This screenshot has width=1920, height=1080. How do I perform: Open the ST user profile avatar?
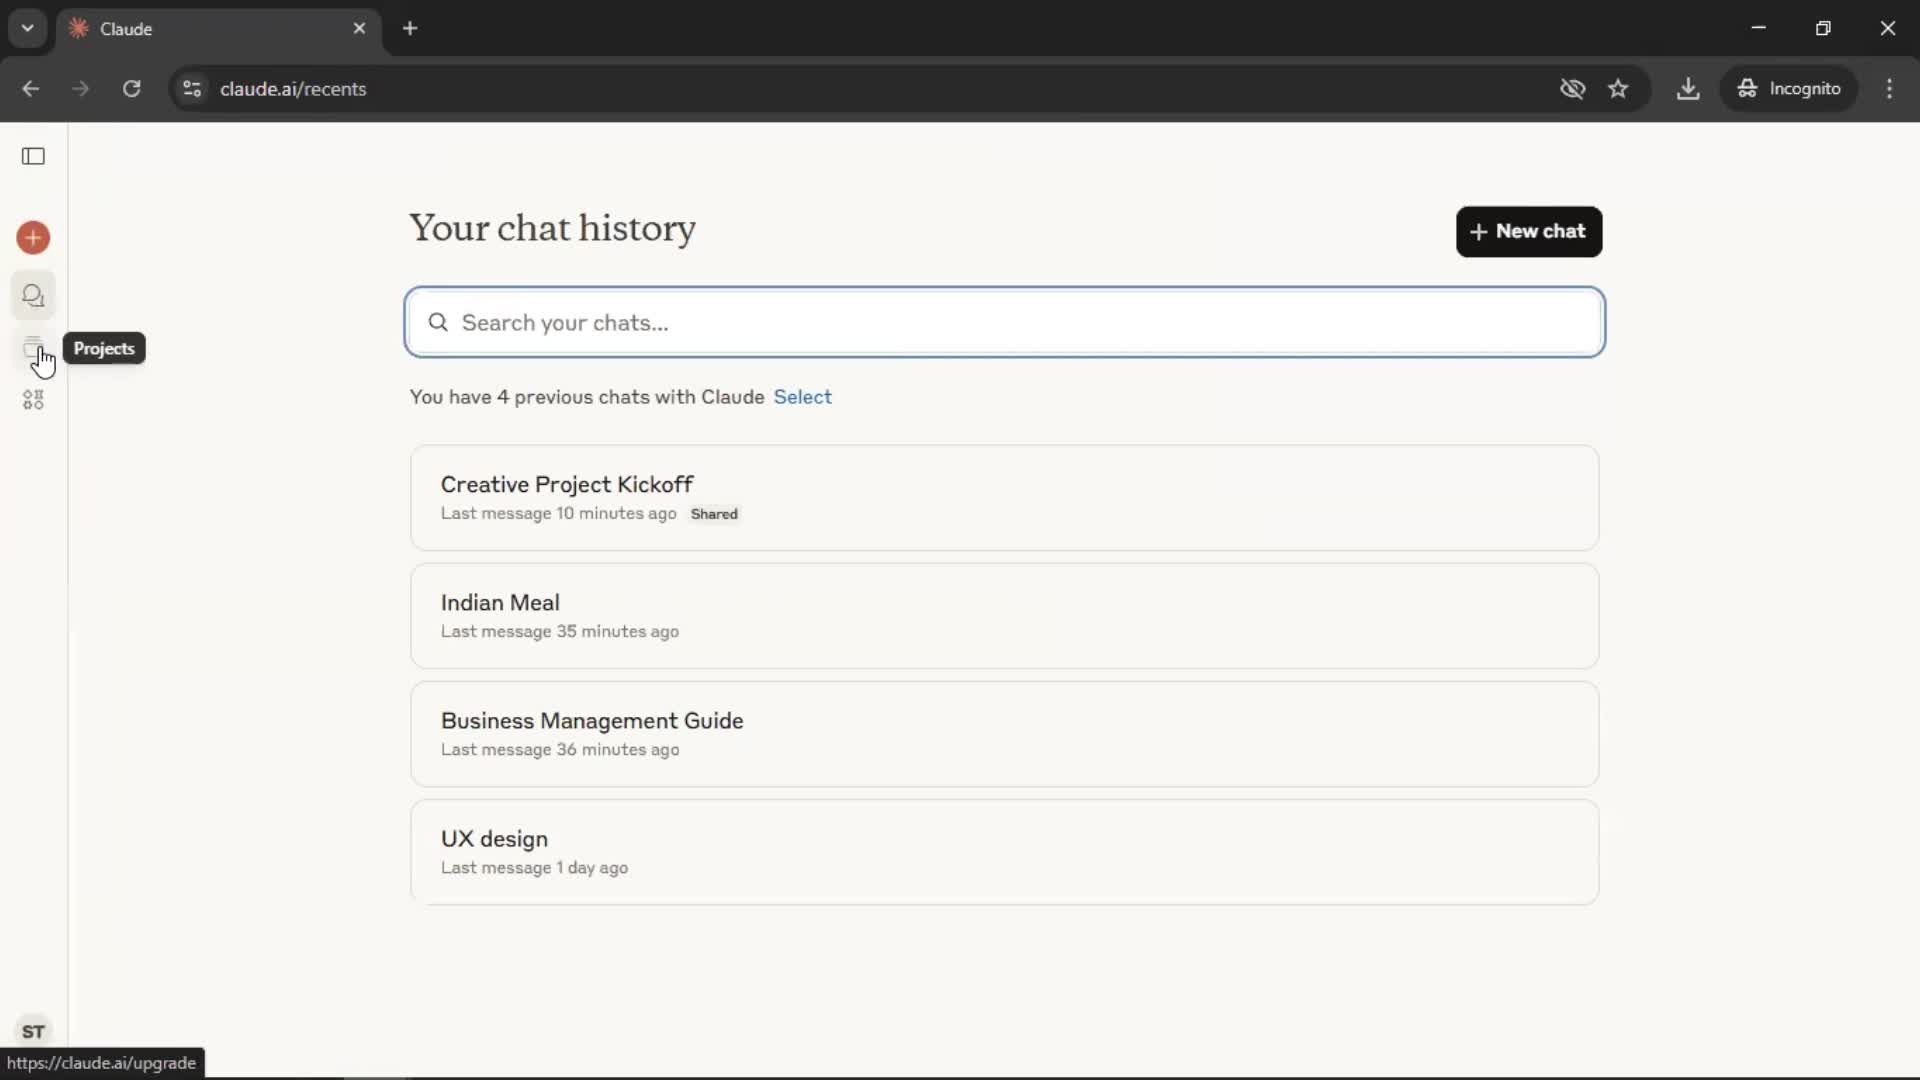[33, 1031]
